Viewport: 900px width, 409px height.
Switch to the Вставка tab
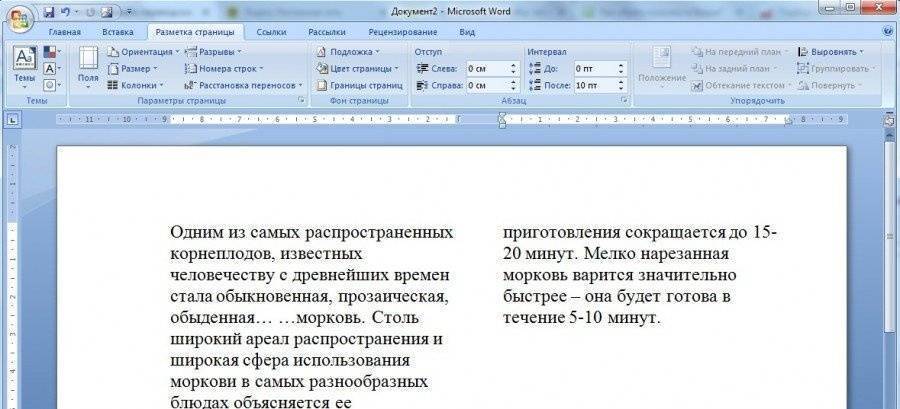(x=117, y=32)
